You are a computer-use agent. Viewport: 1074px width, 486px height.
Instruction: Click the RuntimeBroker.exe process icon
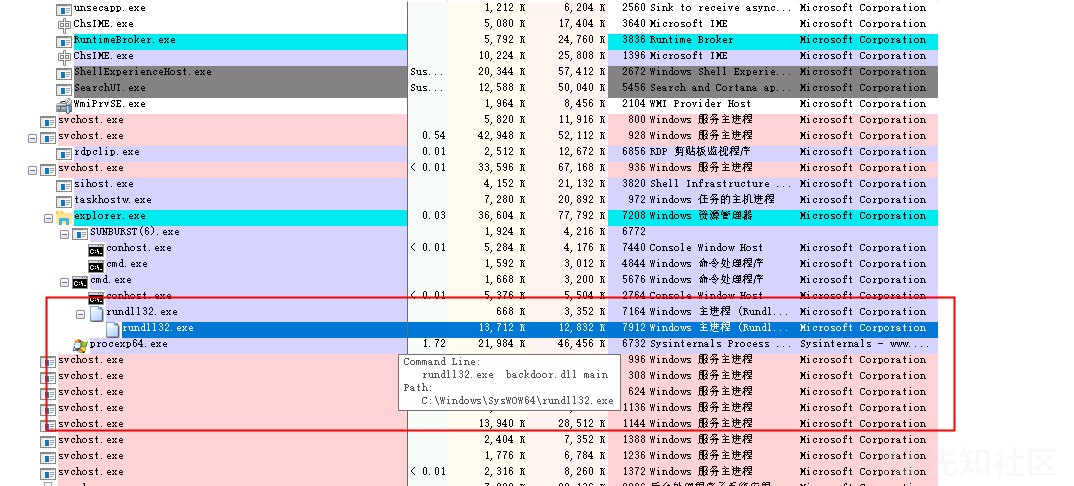pyautogui.click(x=64, y=41)
